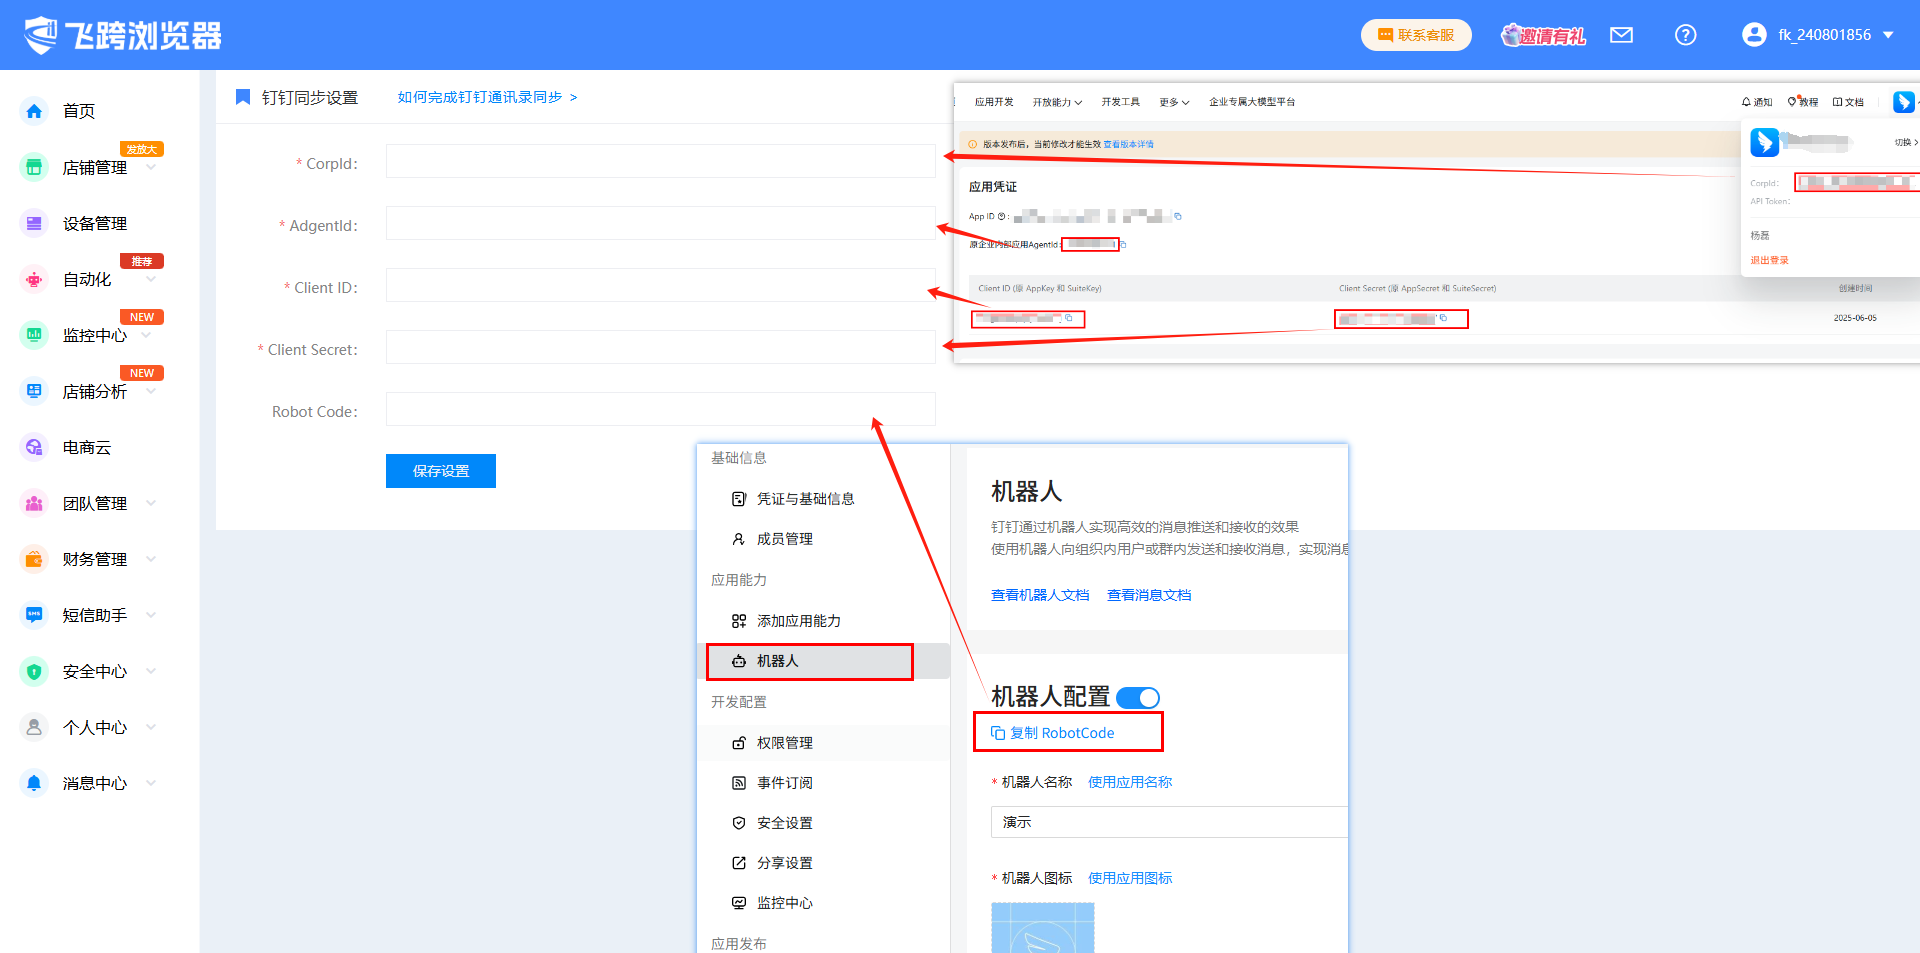Viewport: 1920px width, 953px height.
Task: Select 监控中心 in the guide menu
Action: click(x=785, y=903)
